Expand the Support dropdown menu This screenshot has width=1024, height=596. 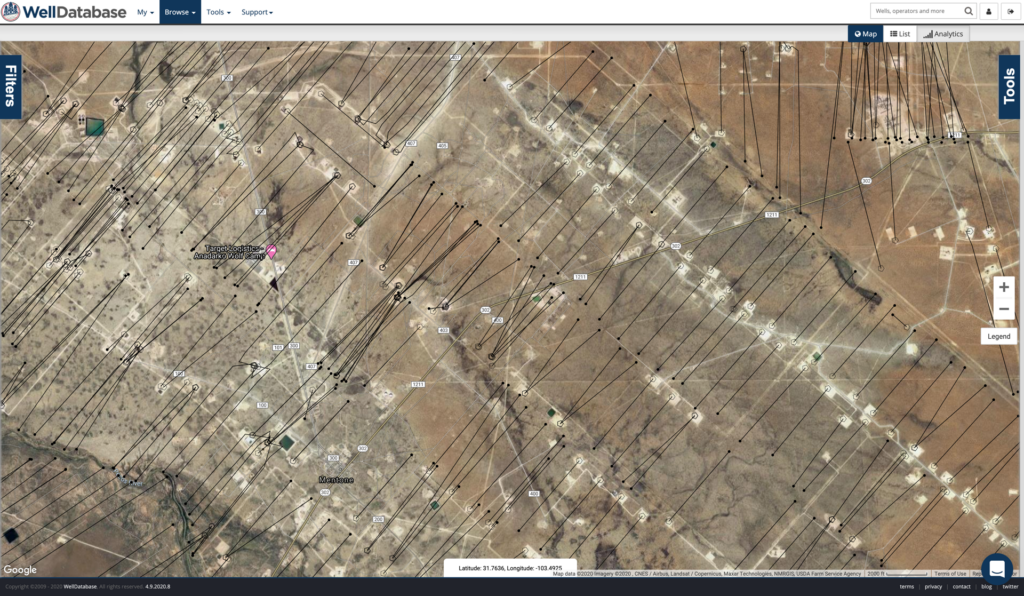click(257, 12)
